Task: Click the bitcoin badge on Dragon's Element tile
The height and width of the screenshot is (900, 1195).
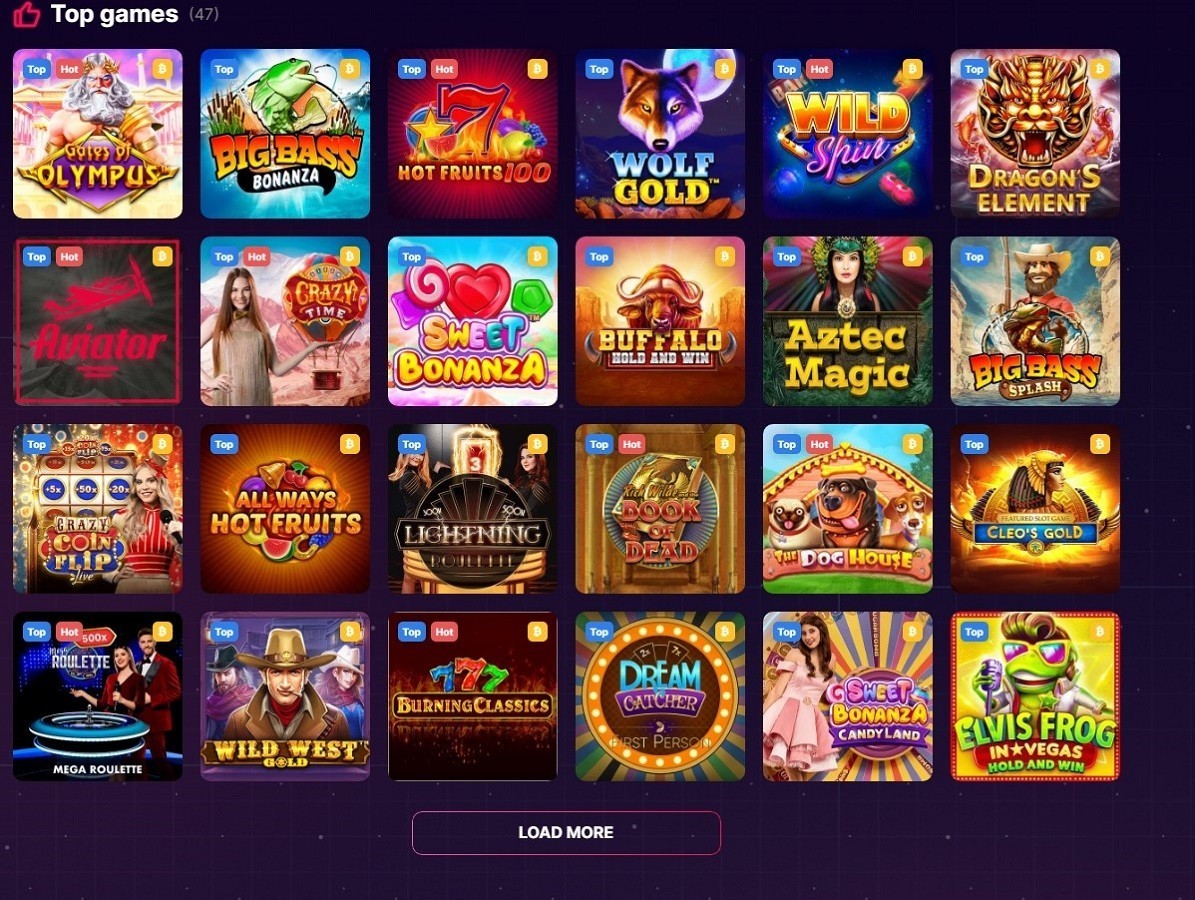Action: click(1100, 69)
